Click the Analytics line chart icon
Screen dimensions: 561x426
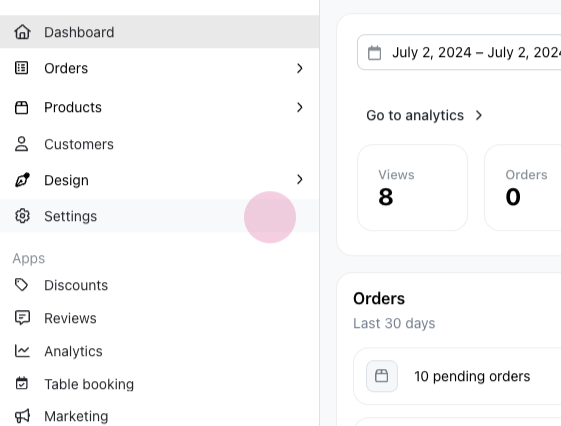click(22, 351)
